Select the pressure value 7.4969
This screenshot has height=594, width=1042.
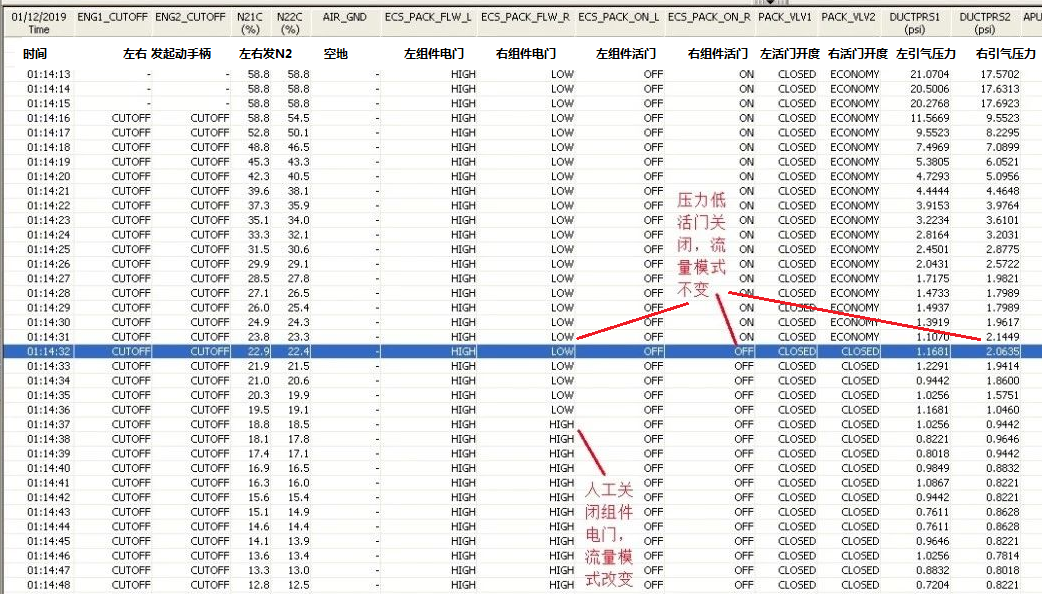tap(932, 148)
